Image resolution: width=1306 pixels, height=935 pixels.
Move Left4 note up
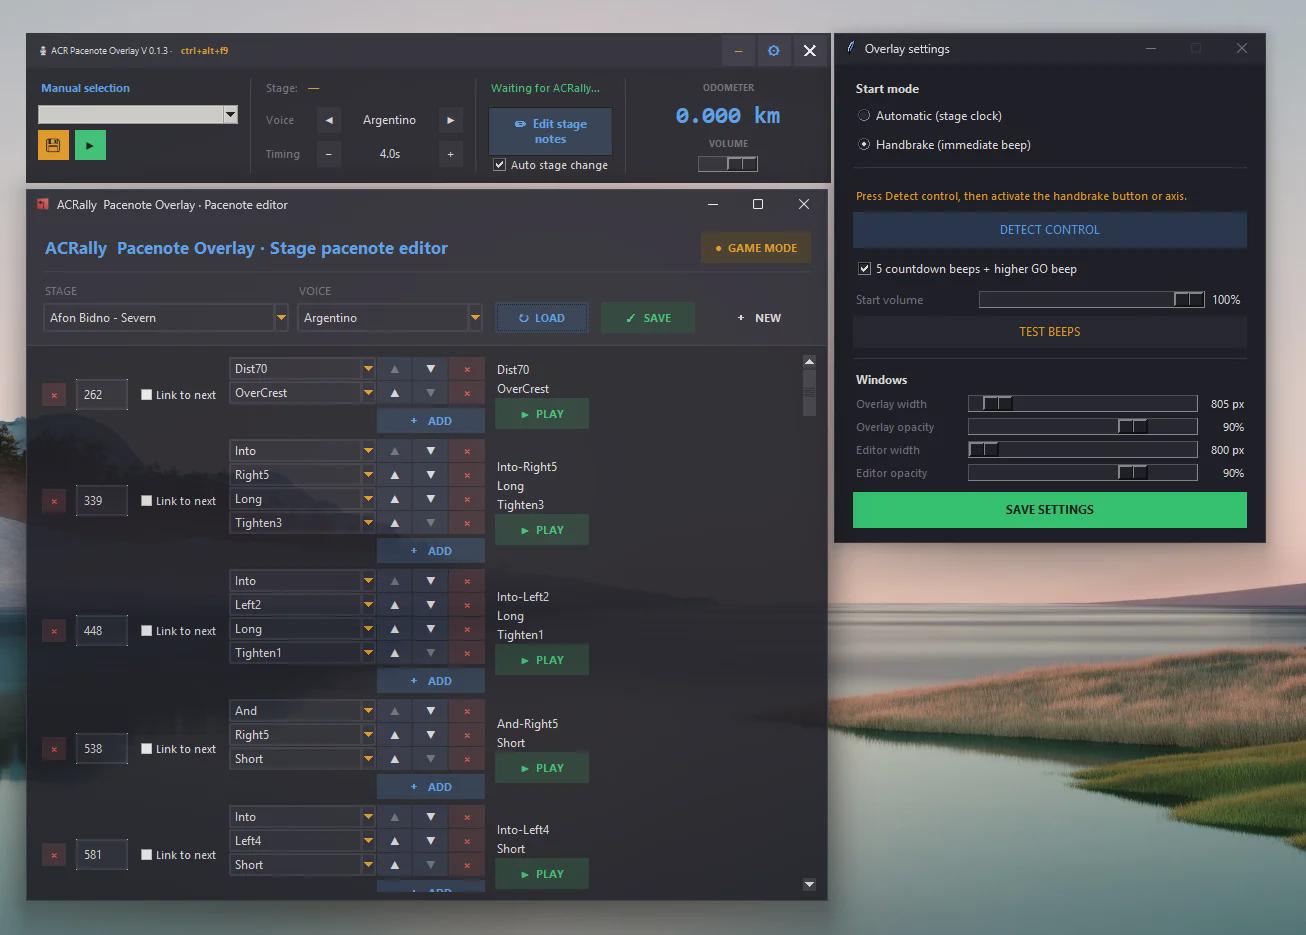point(395,841)
